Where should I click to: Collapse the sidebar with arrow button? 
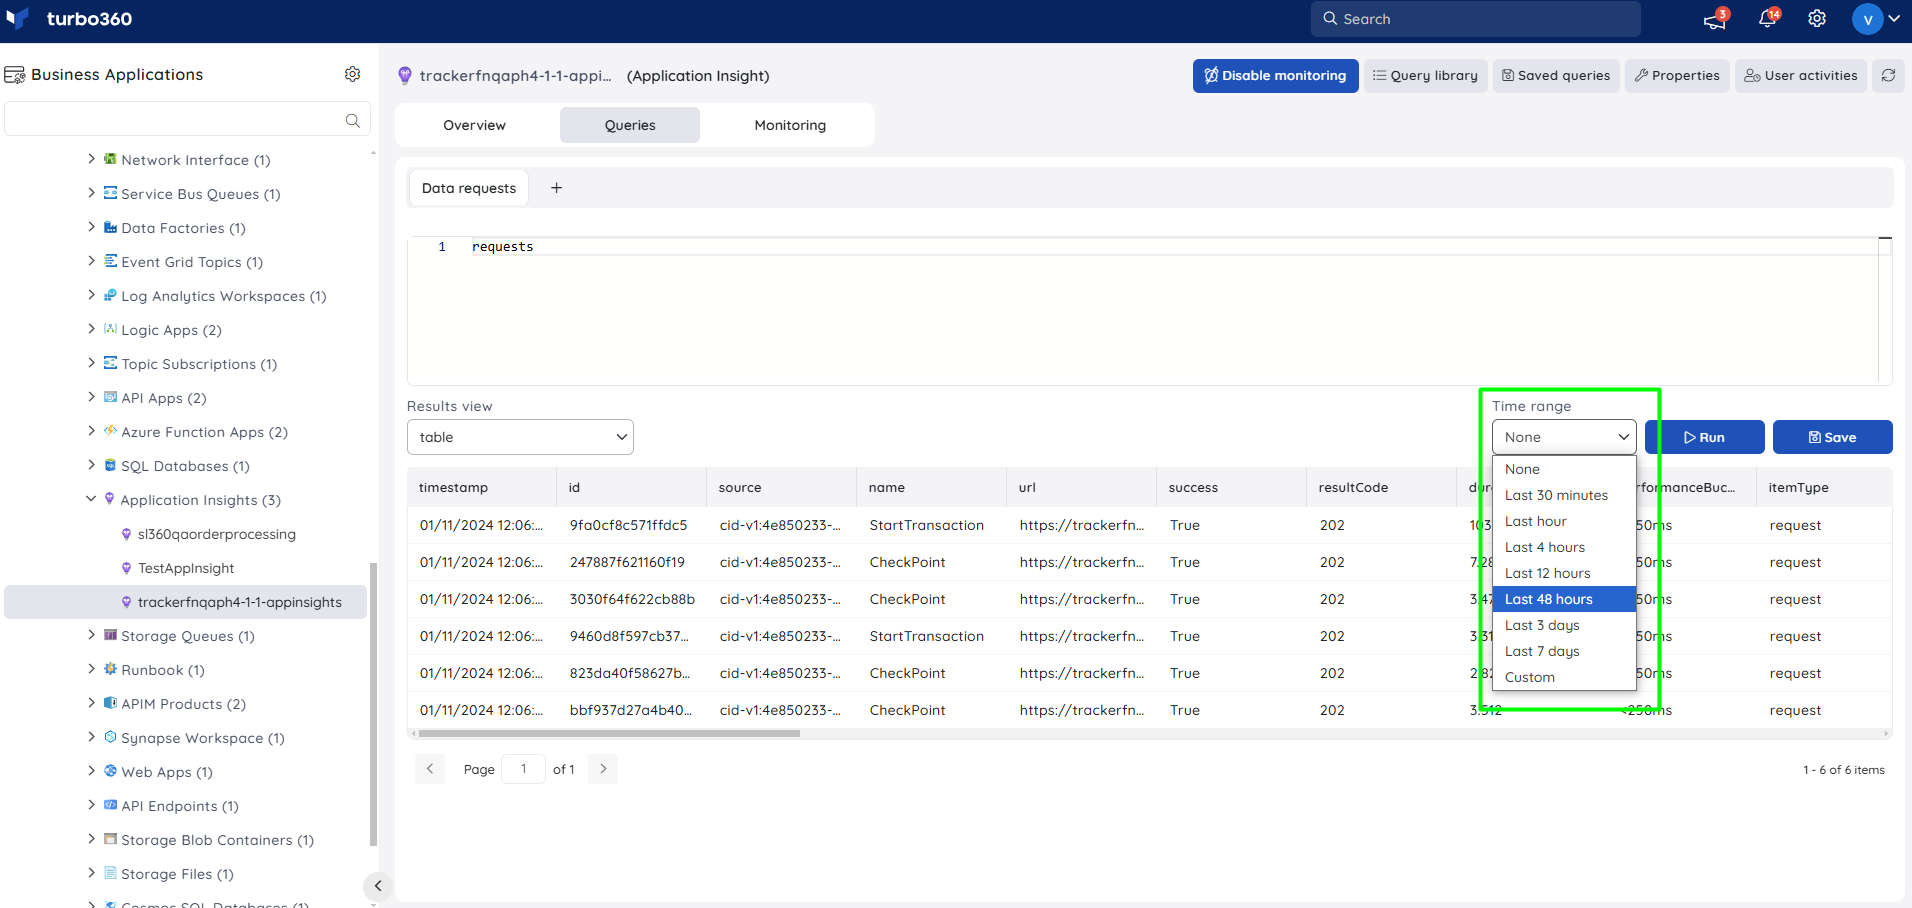[377, 885]
